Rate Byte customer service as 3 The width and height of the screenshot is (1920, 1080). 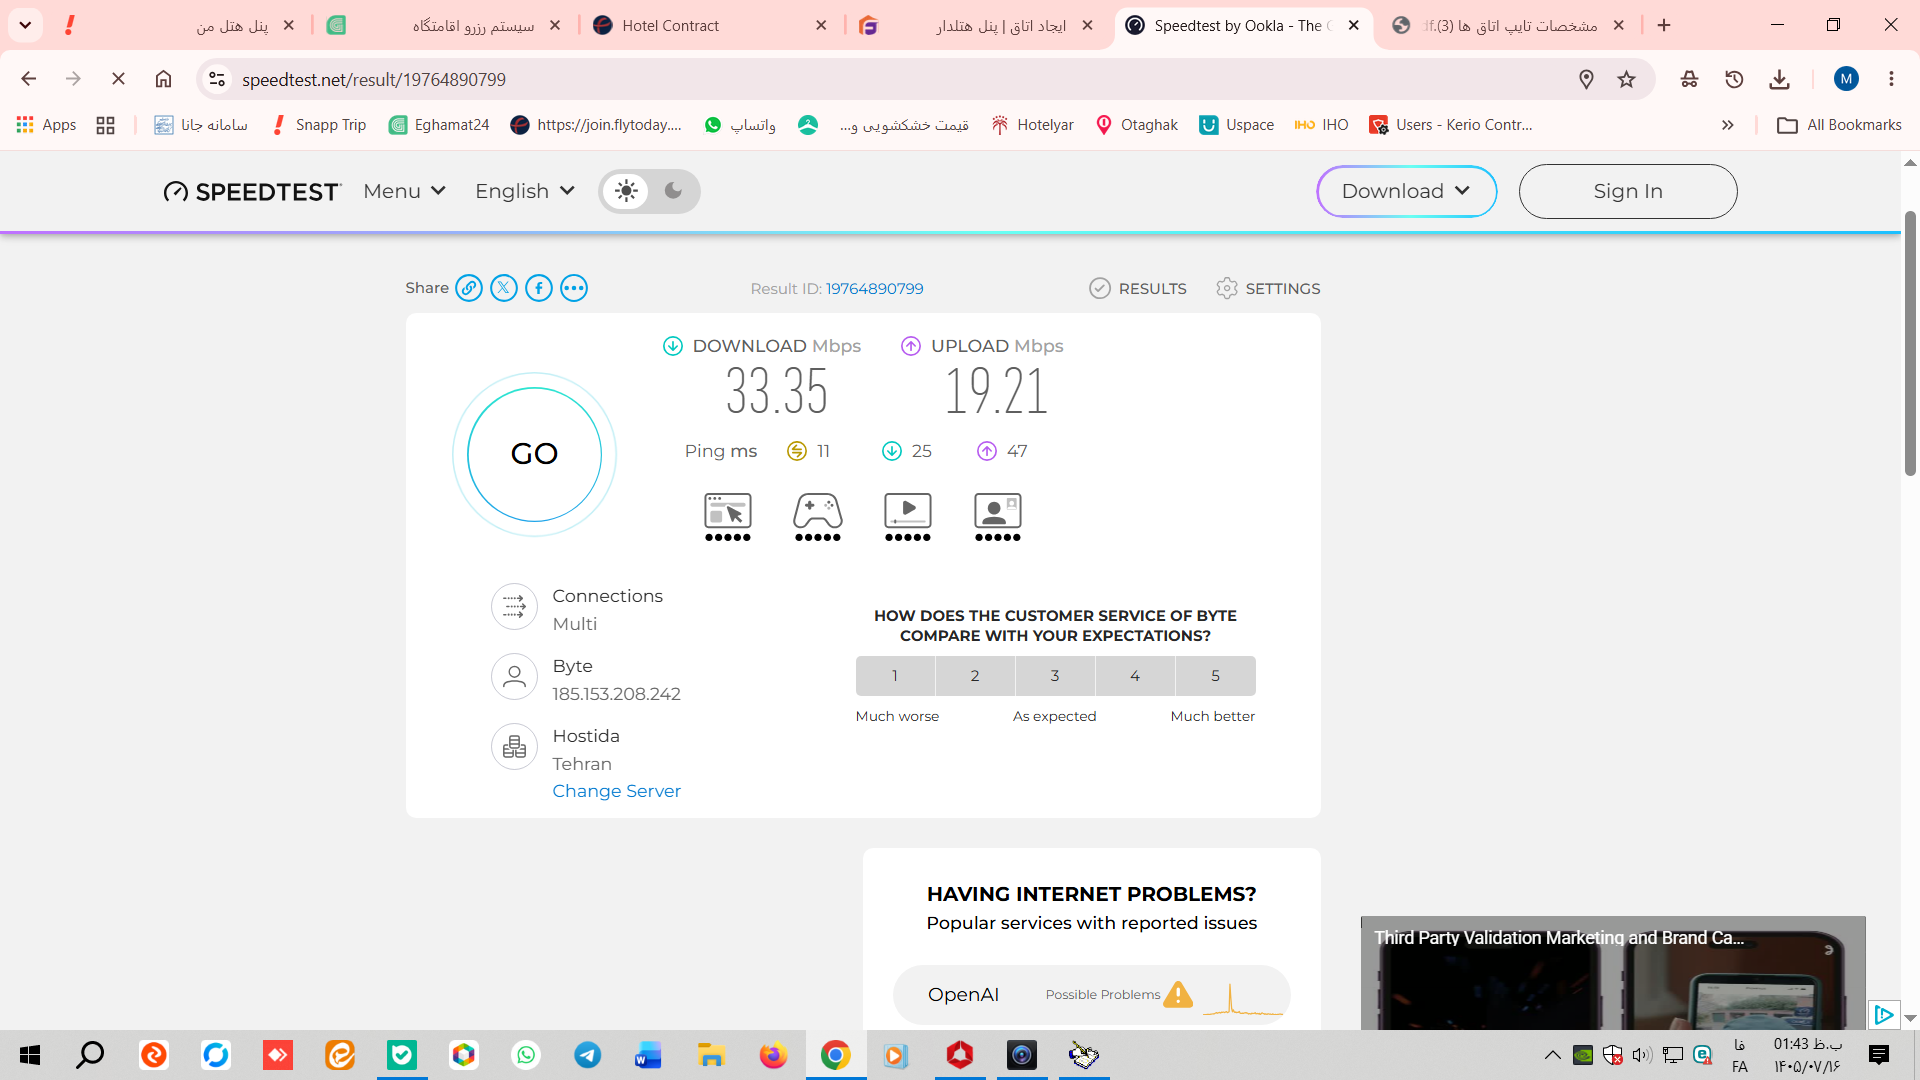1055,676
